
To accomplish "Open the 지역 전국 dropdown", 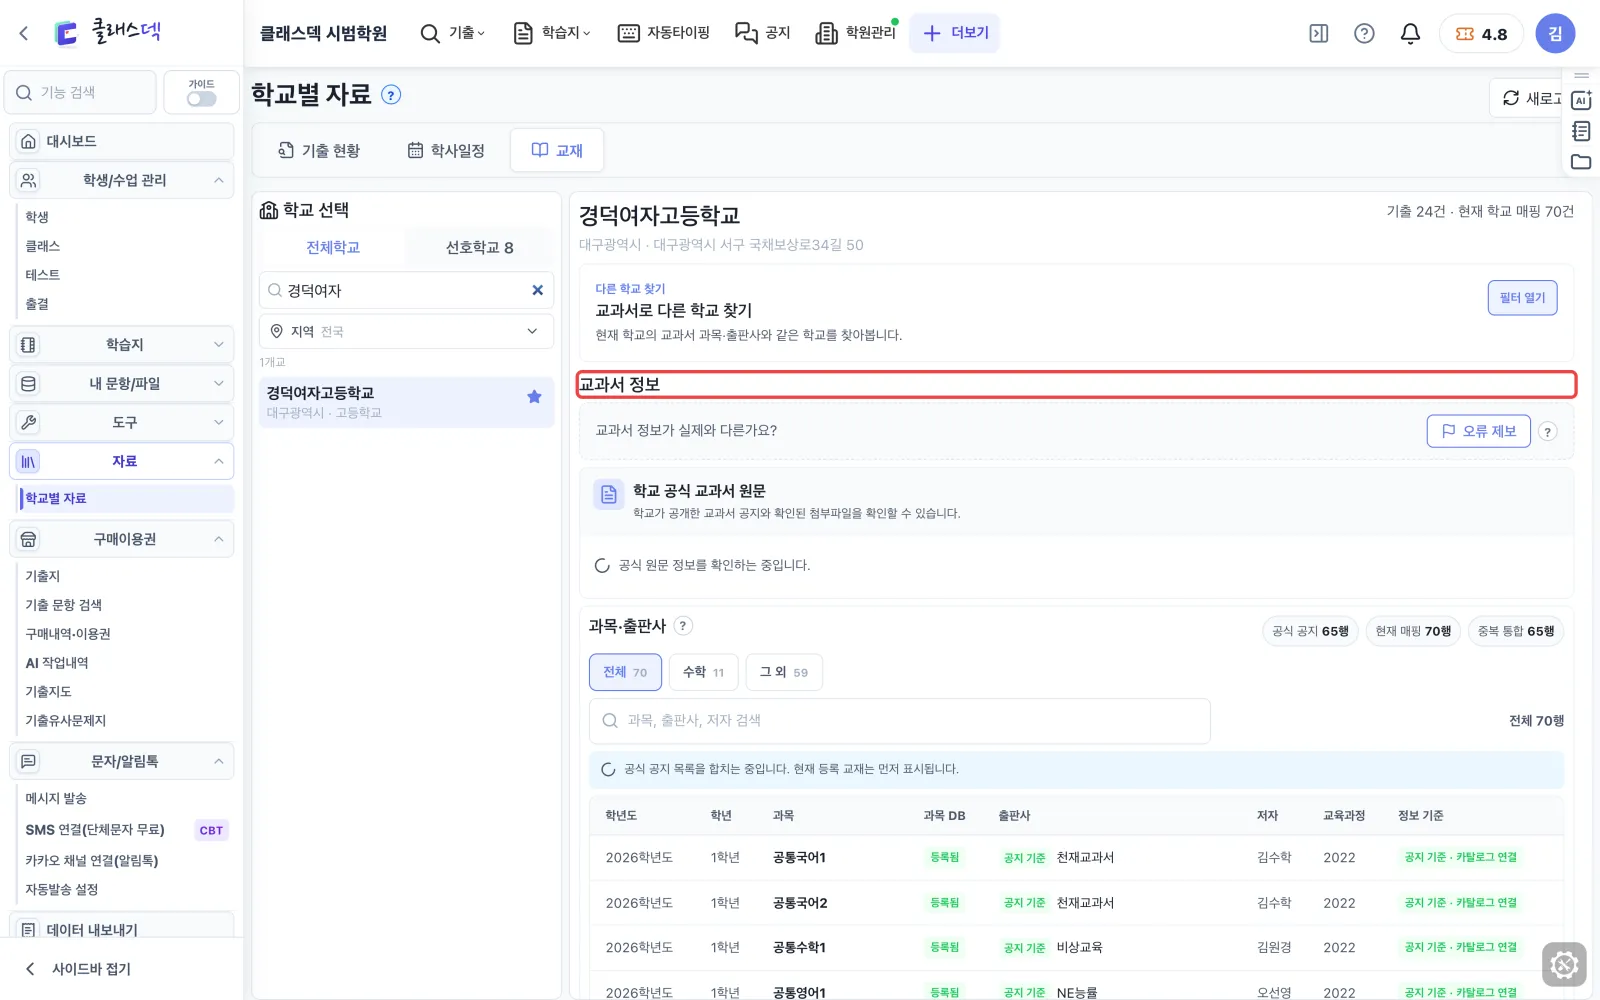I will [x=406, y=331].
